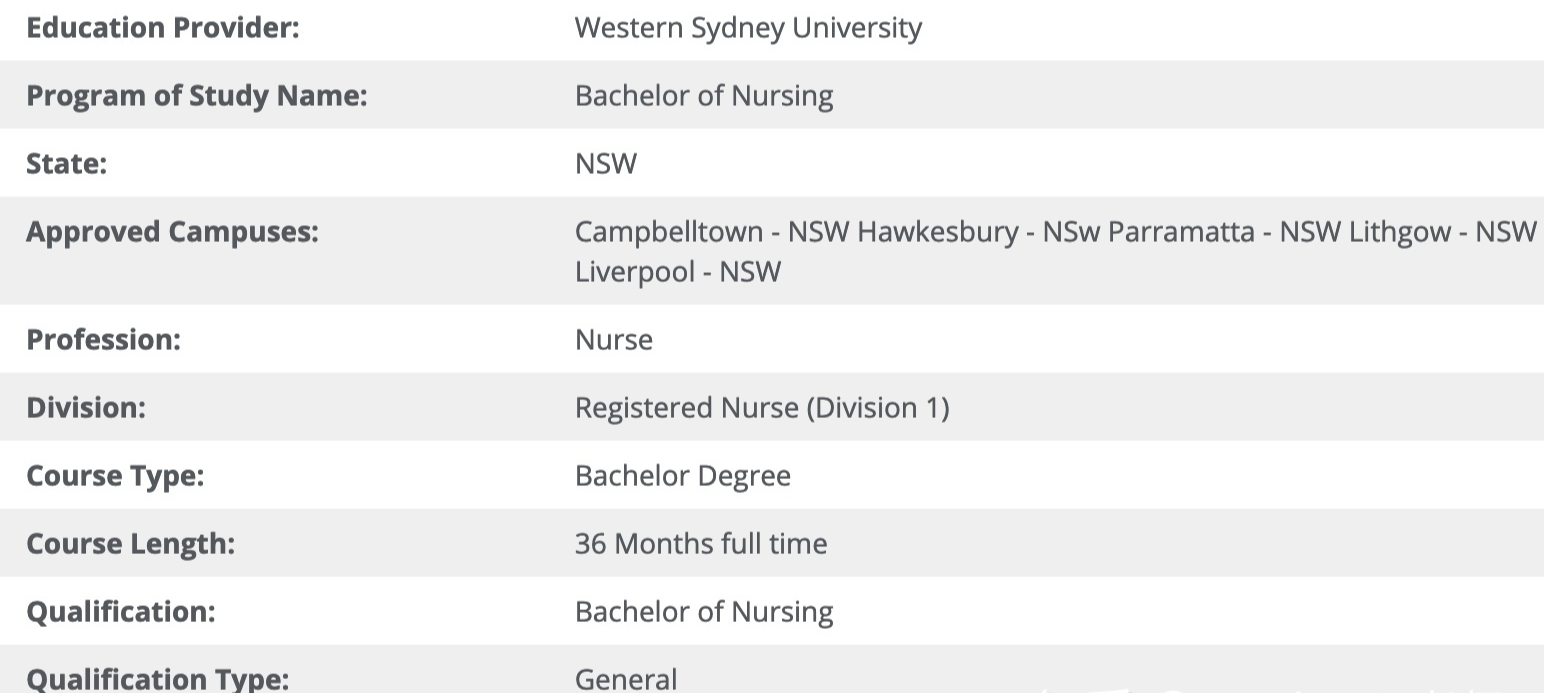Click the Approved Campuses label

pyautogui.click(x=172, y=232)
